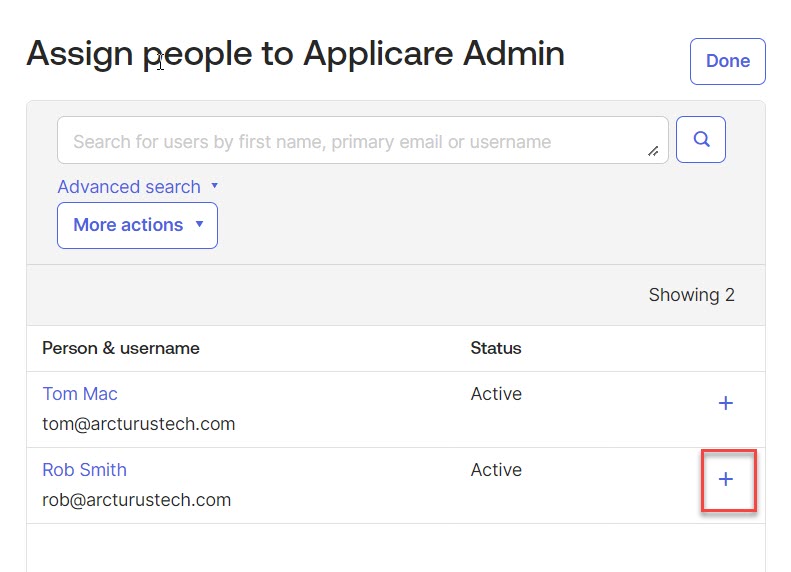Expand the Advanced search arrow
The image size is (791, 572).
(215, 186)
